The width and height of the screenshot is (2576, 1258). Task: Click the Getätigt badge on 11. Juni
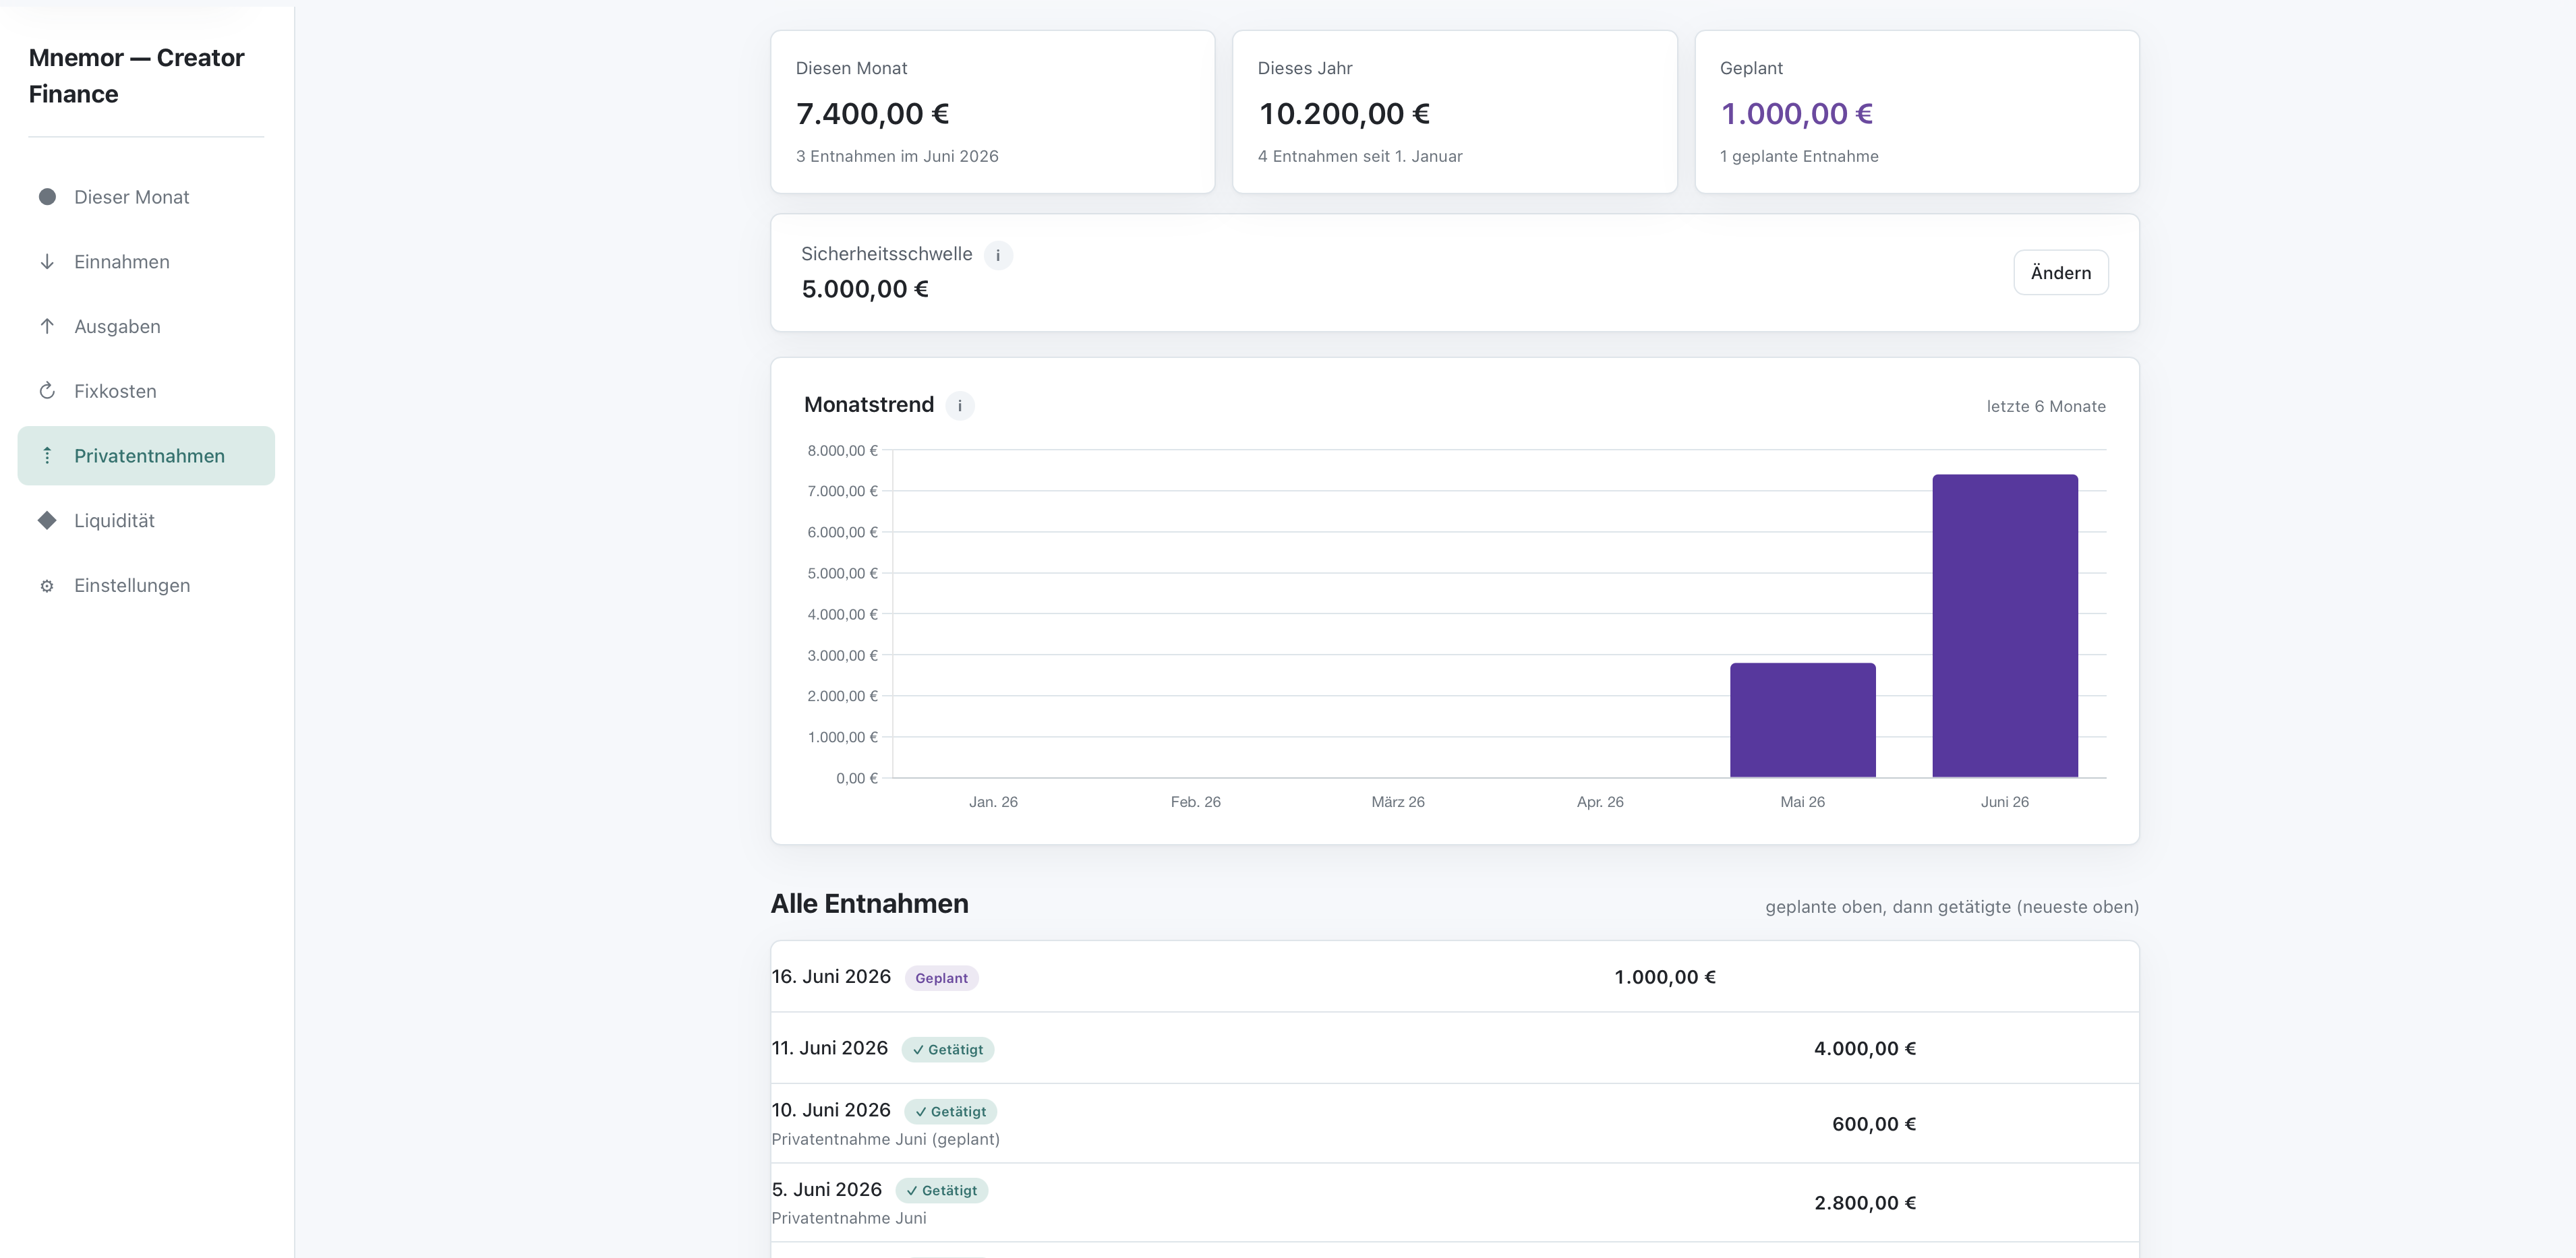pos(947,1050)
